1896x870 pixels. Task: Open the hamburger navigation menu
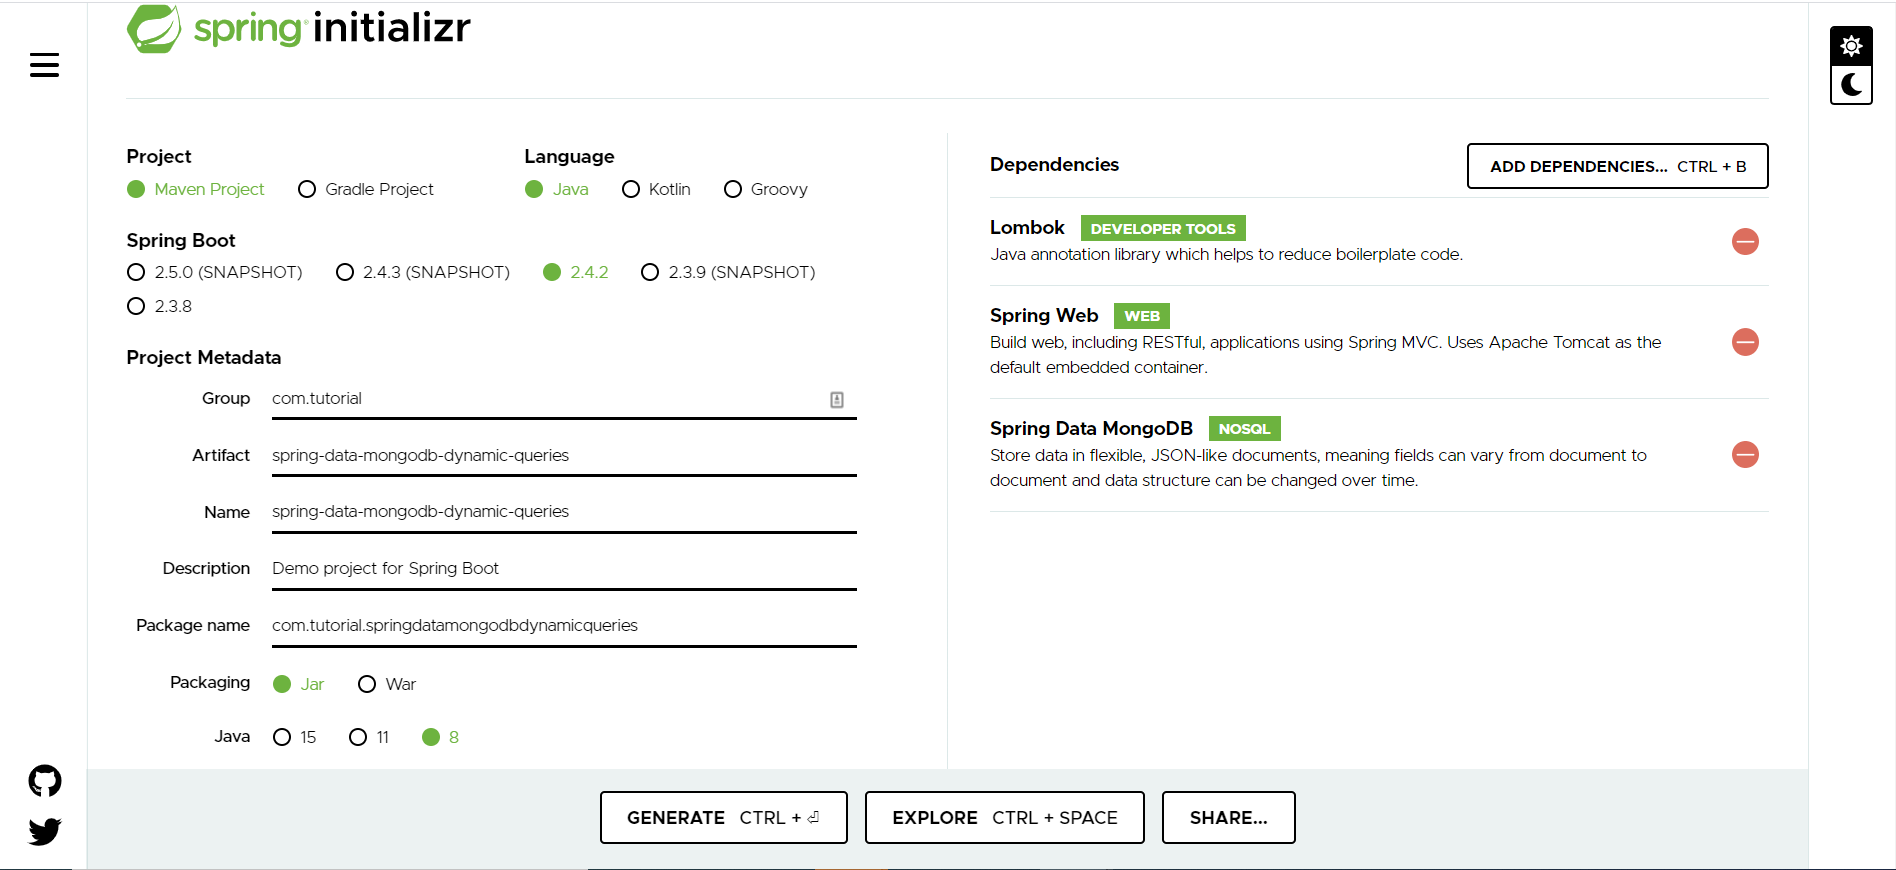tap(44, 66)
